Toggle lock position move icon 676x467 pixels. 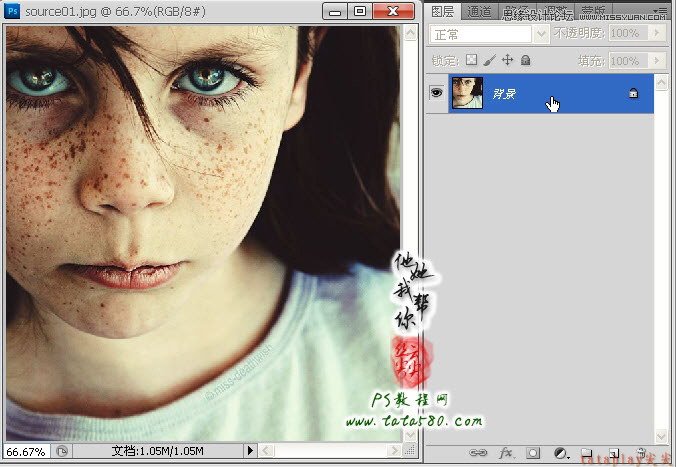[507, 60]
